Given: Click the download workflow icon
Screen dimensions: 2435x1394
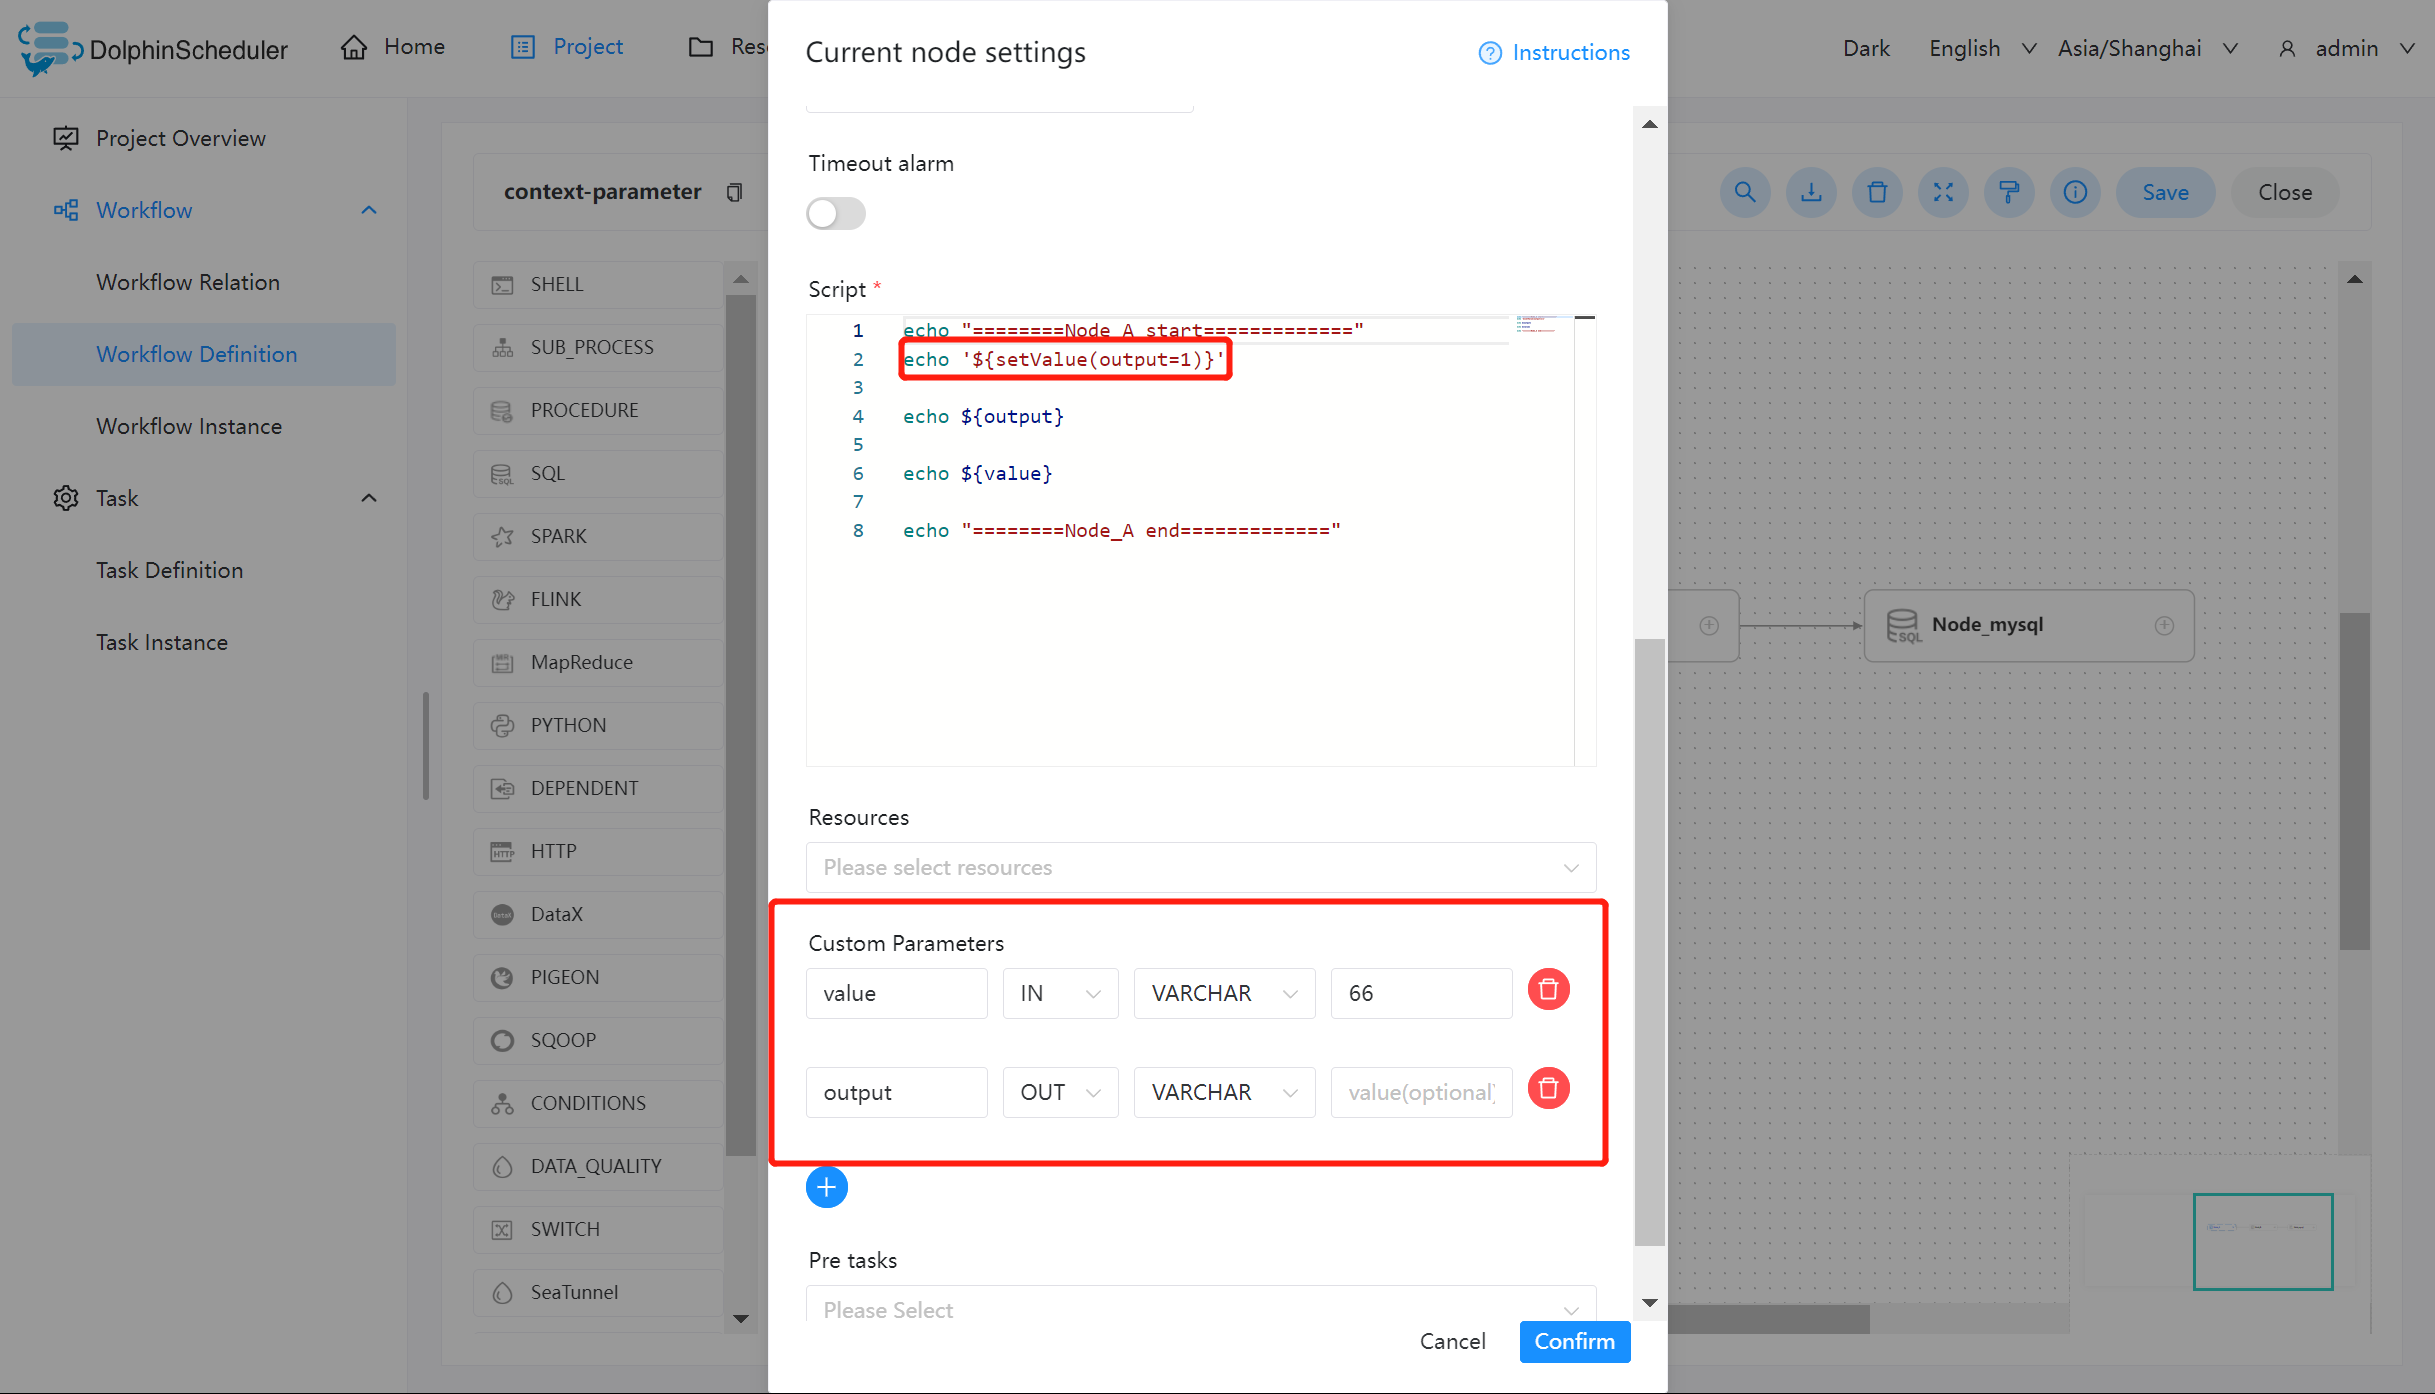Looking at the screenshot, I should [1811, 192].
